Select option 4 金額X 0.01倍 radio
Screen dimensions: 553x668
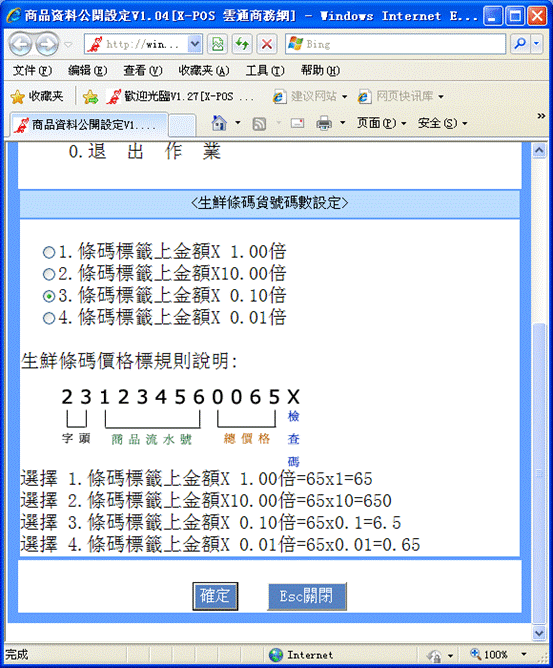(x=49, y=318)
